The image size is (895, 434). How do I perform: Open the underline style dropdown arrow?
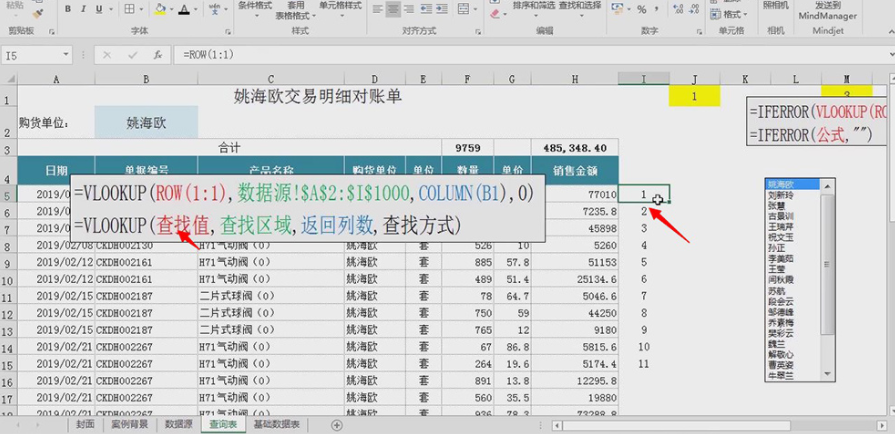110,10
